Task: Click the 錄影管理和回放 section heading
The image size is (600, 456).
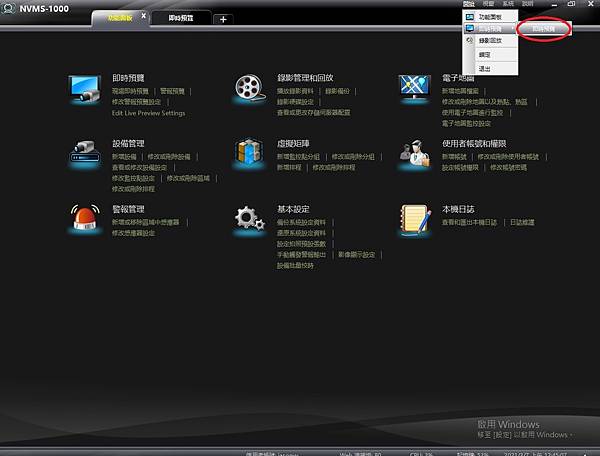Action: coord(305,78)
